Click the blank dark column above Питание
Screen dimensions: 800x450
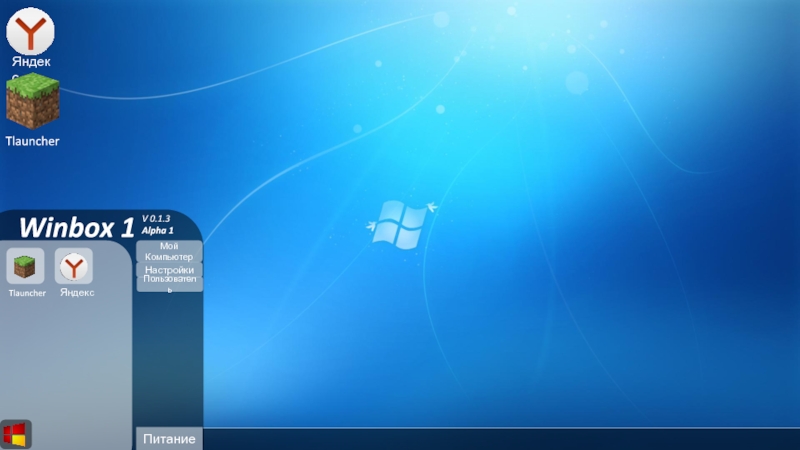coord(168,360)
